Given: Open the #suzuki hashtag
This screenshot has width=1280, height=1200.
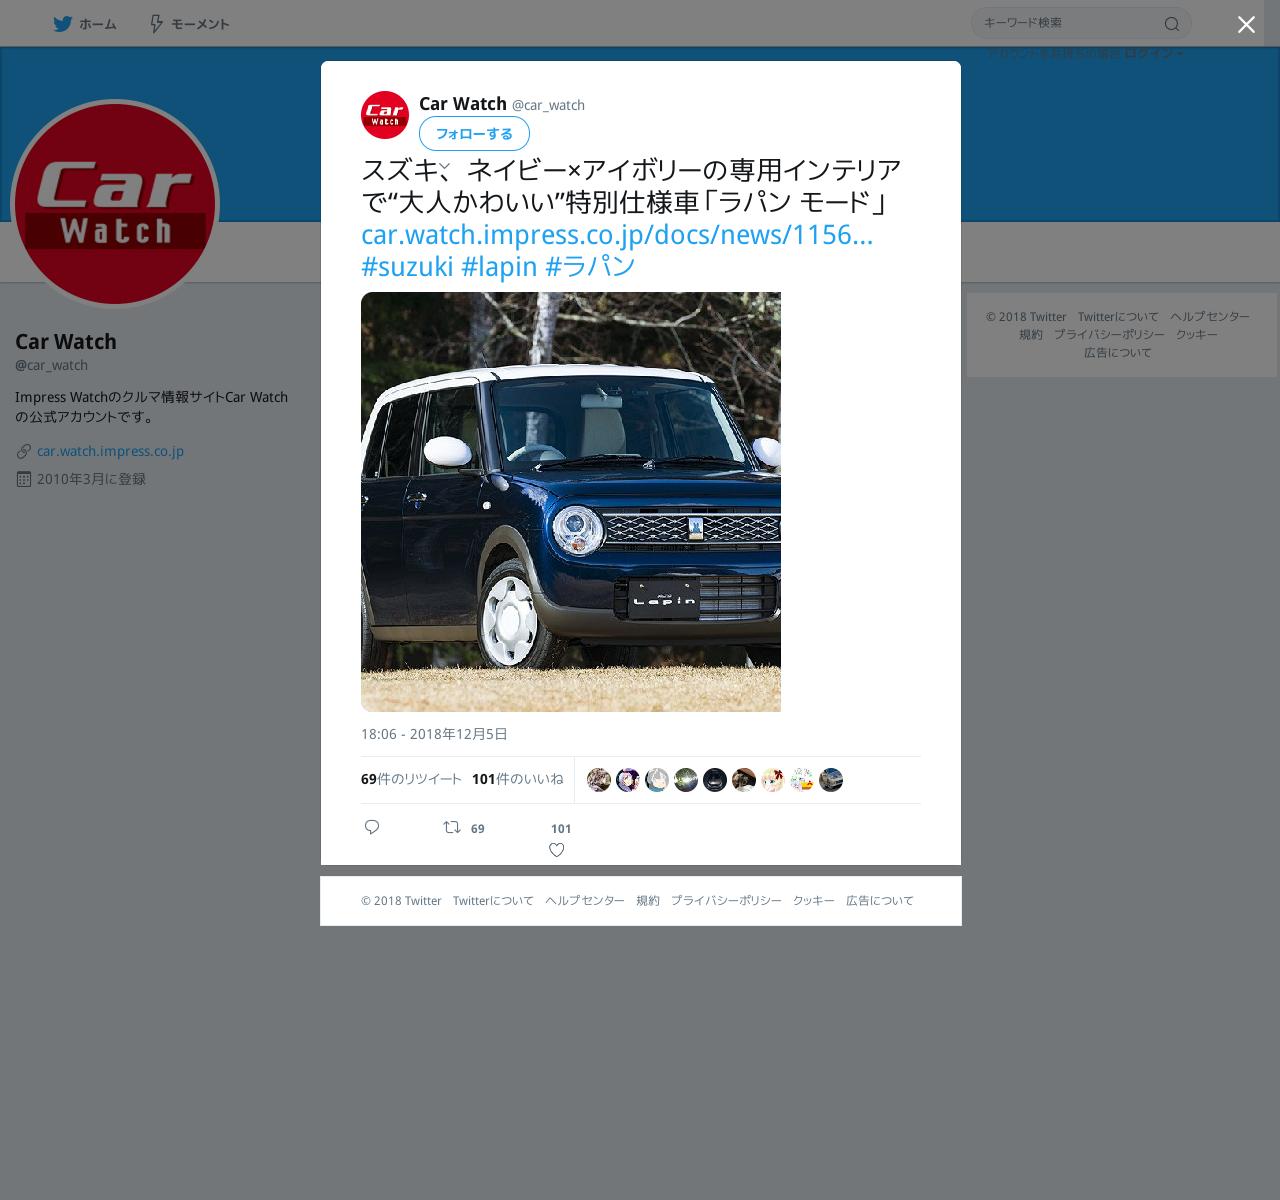Looking at the screenshot, I should (407, 266).
